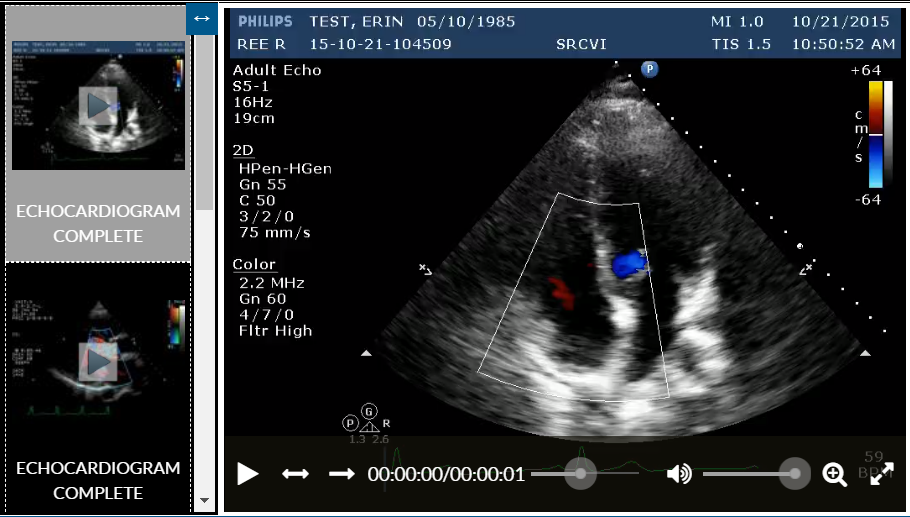Select the forward-only playback arrow
This screenshot has height=517, width=910.
point(342,474)
